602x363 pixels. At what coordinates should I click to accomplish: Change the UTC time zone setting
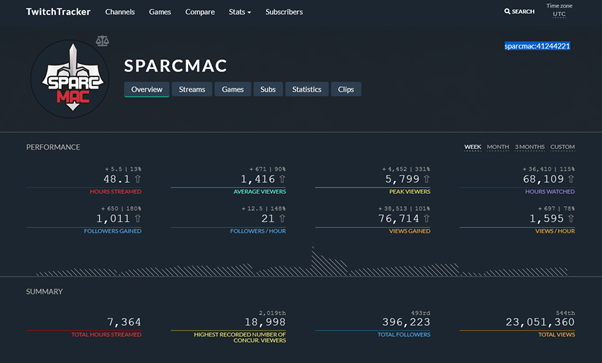pos(559,14)
